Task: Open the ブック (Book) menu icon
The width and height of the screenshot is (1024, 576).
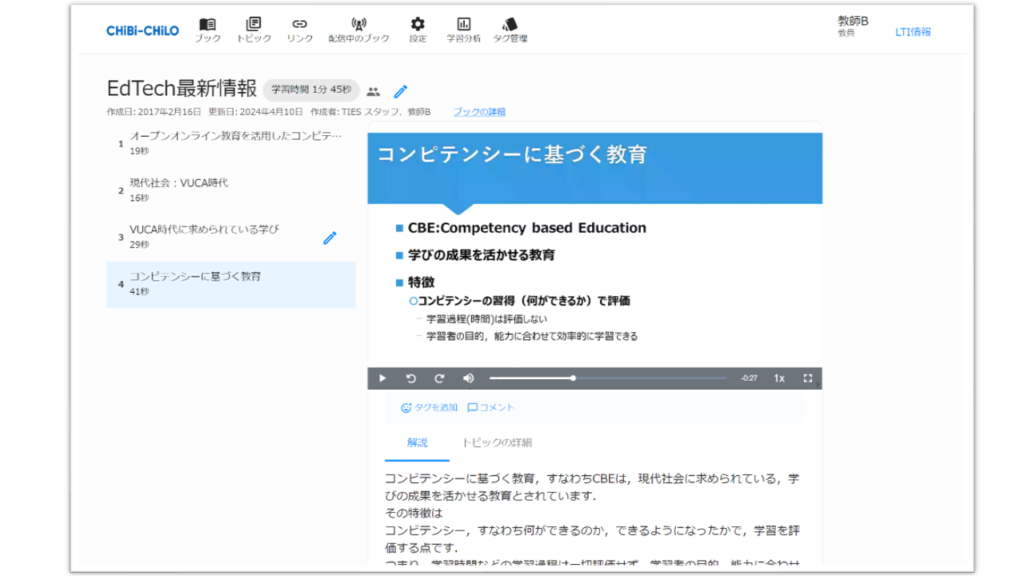Action: tap(207, 25)
